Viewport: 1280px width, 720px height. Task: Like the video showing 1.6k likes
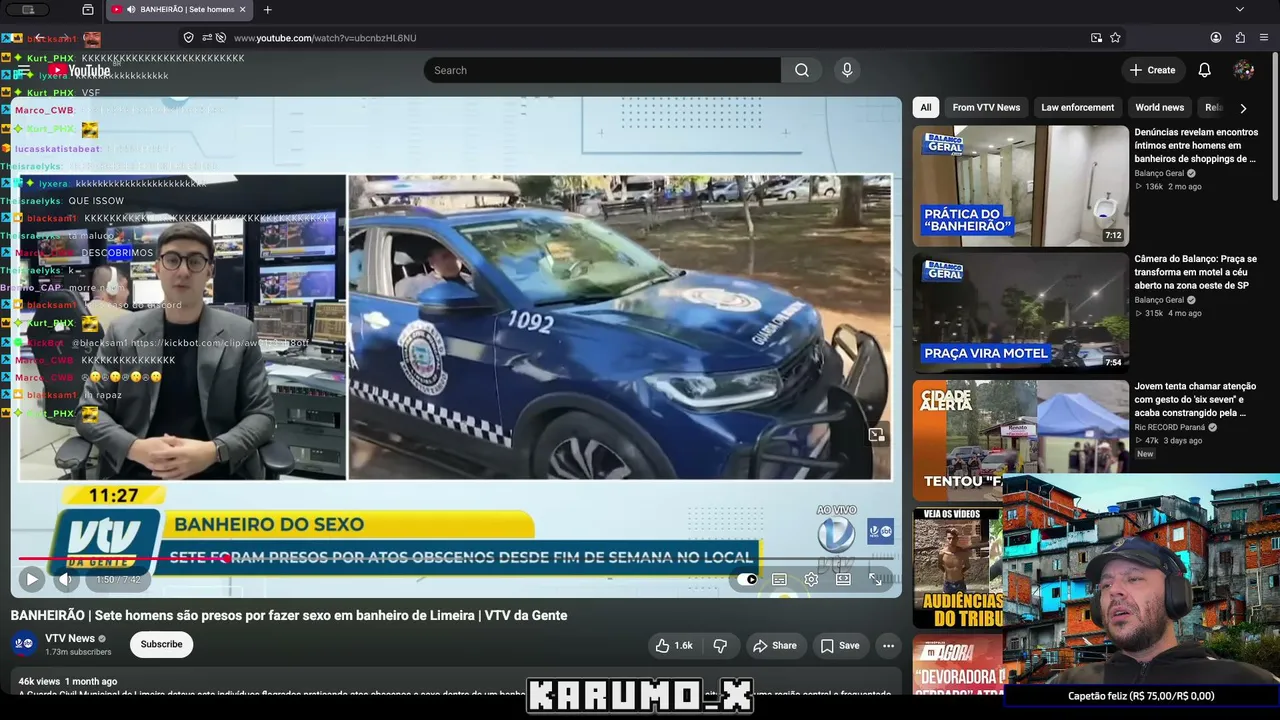coord(673,646)
